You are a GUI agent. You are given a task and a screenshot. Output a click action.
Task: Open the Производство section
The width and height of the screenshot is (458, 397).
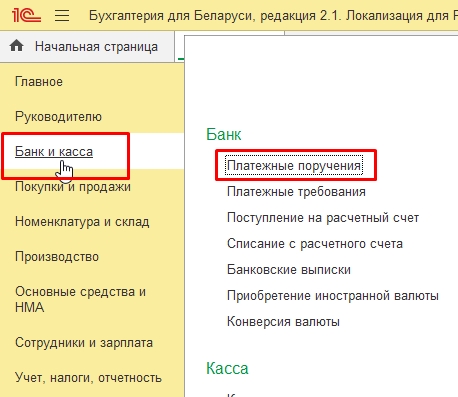point(57,257)
